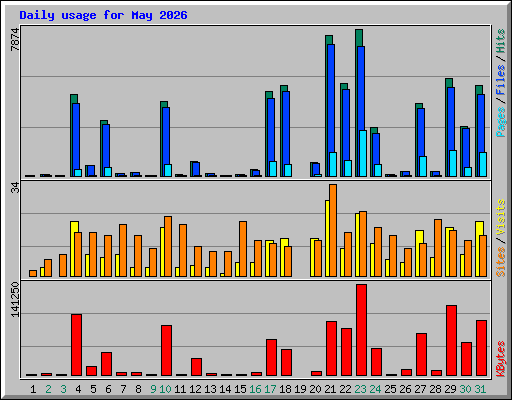Click the cyan Pages bar for day 23
This screenshot has height=400, width=512.
363,153
